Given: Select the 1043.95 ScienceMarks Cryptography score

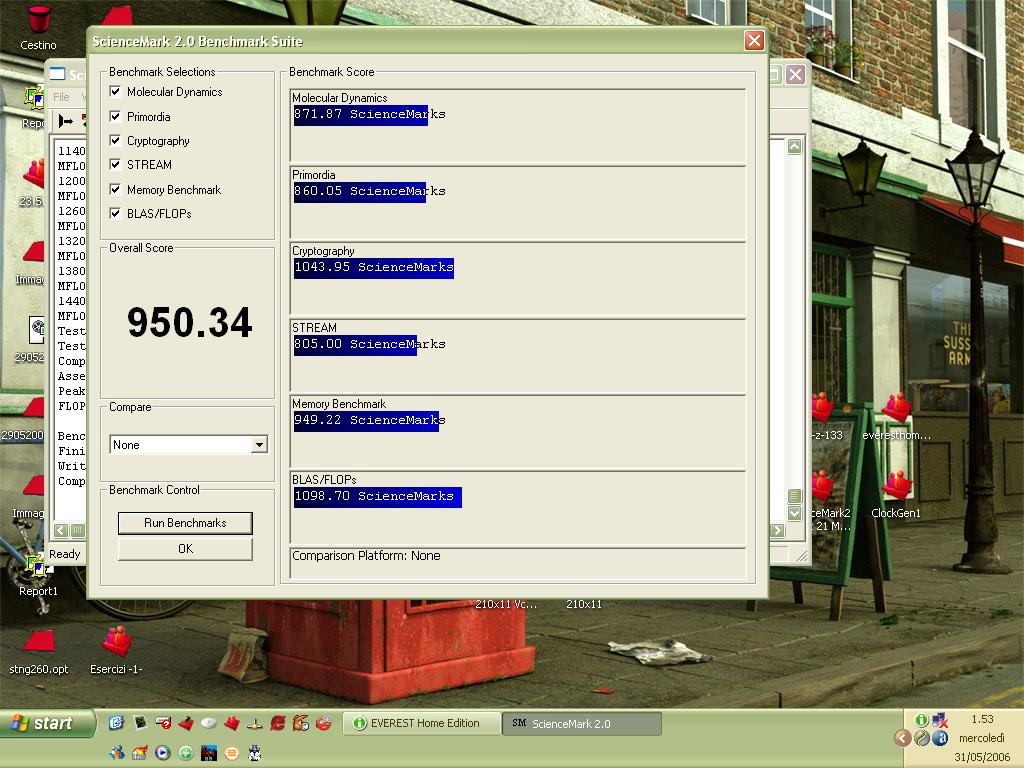Looking at the screenshot, I should click(x=374, y=268).
